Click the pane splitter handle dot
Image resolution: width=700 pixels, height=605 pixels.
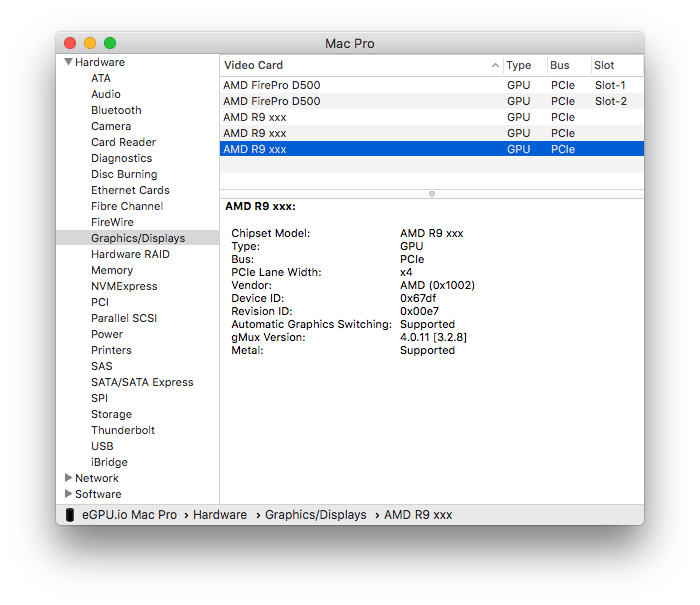(x=432, y=194)
